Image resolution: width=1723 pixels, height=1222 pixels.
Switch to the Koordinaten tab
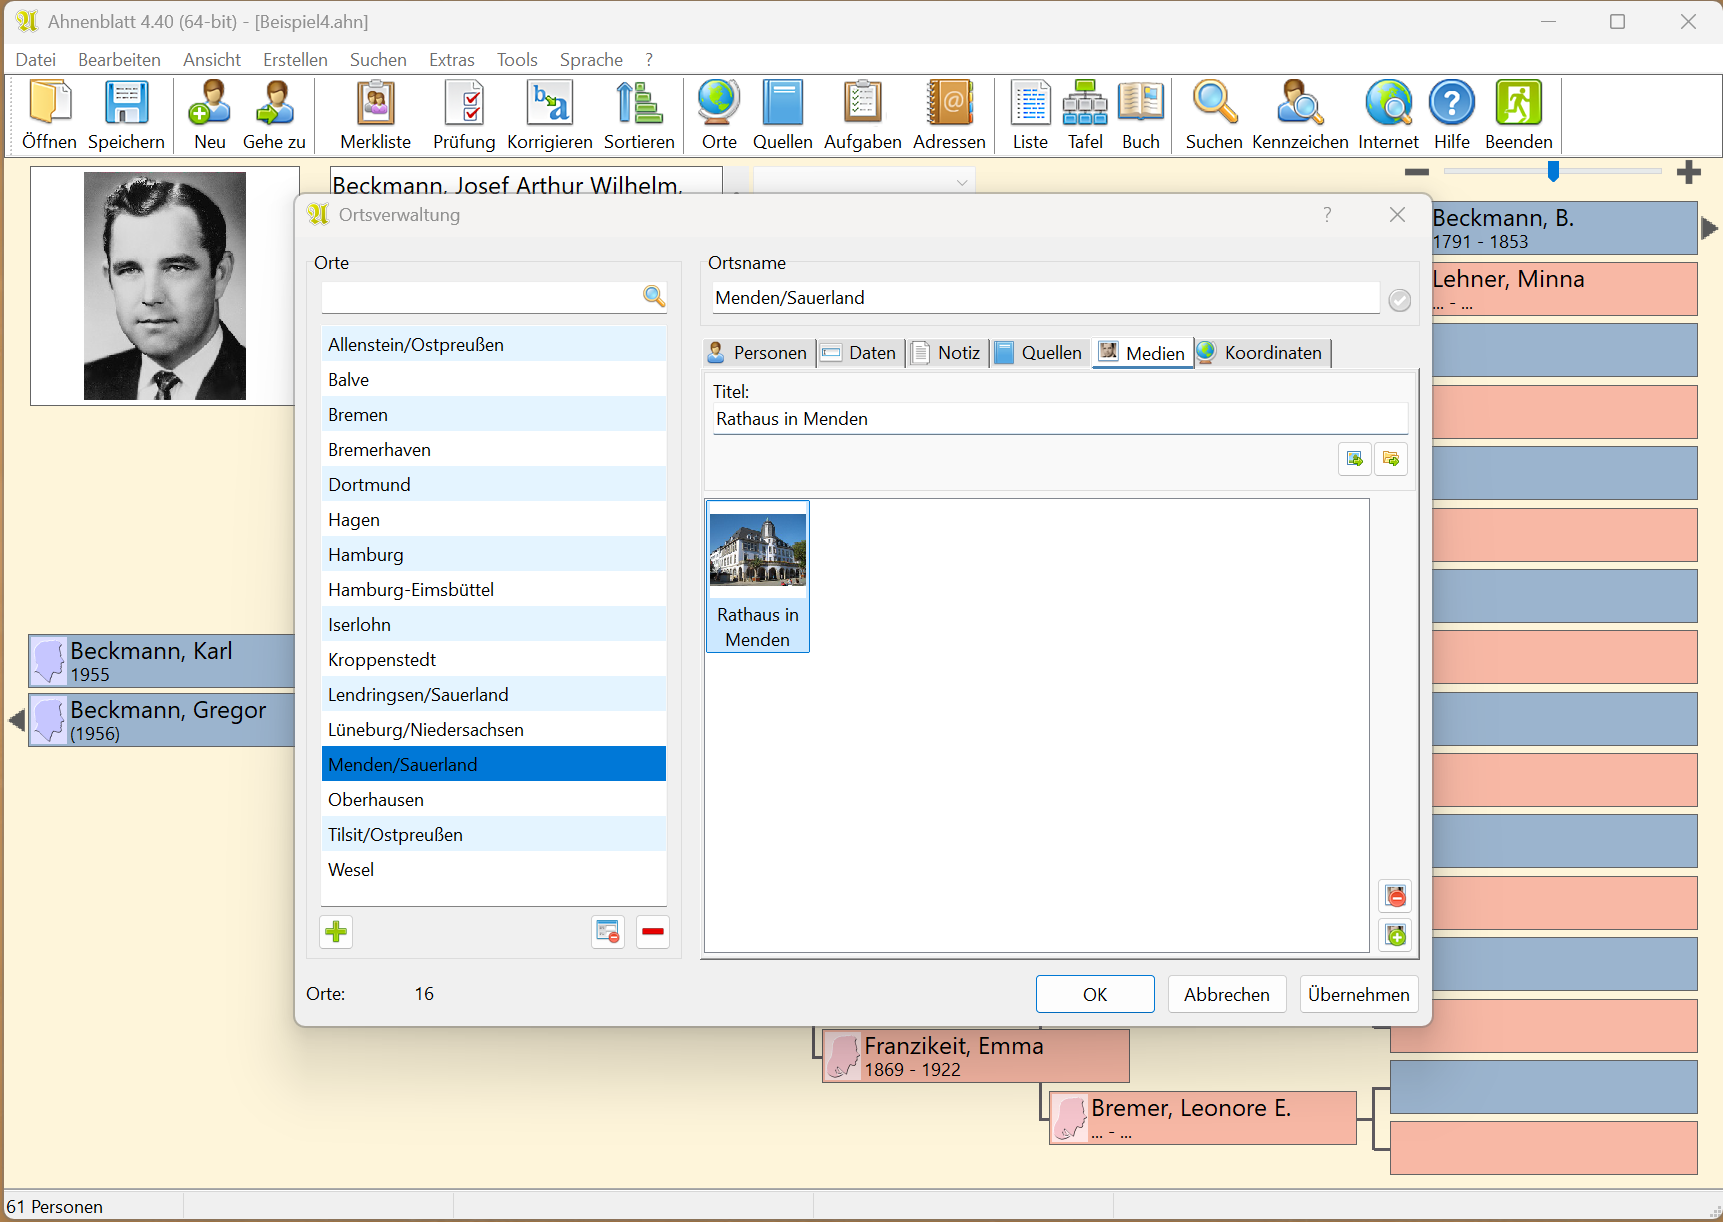pos(1262,353)
